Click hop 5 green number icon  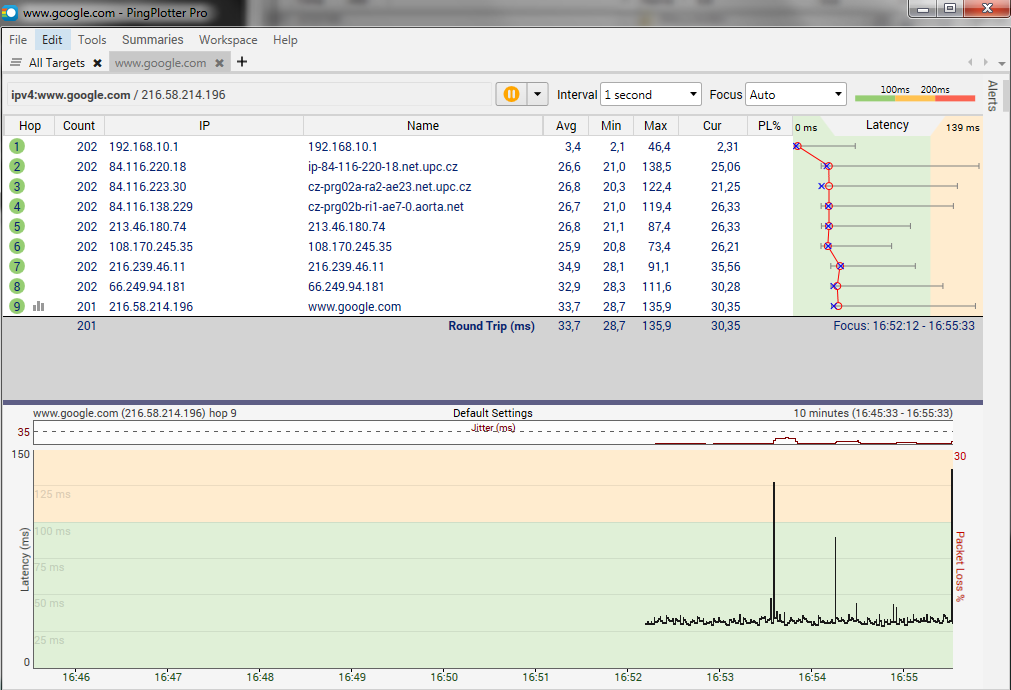point(17,226)
